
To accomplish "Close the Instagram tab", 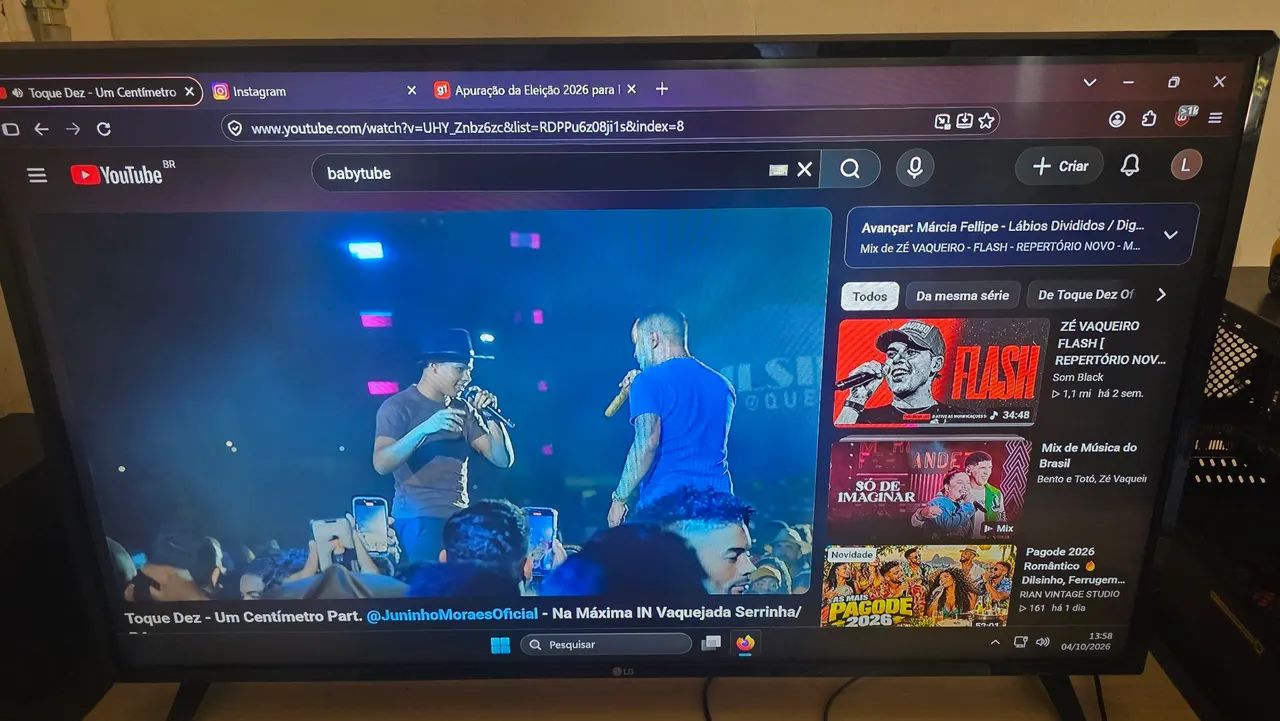I will click(411, 90).
